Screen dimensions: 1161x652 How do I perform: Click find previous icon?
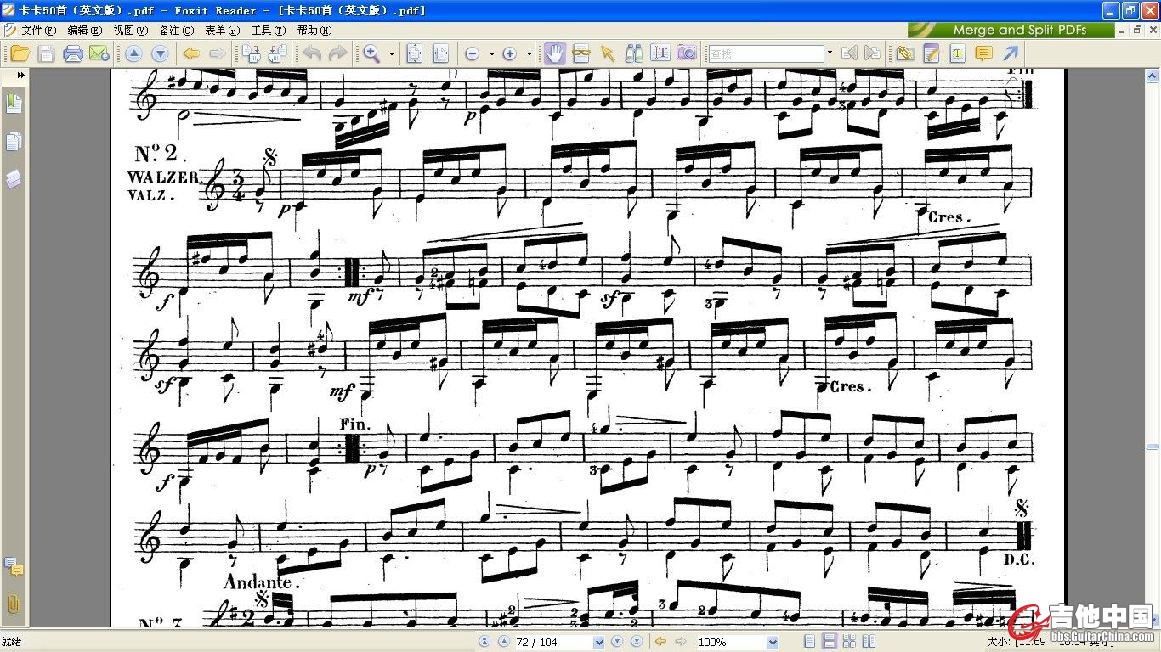[849, 53]
